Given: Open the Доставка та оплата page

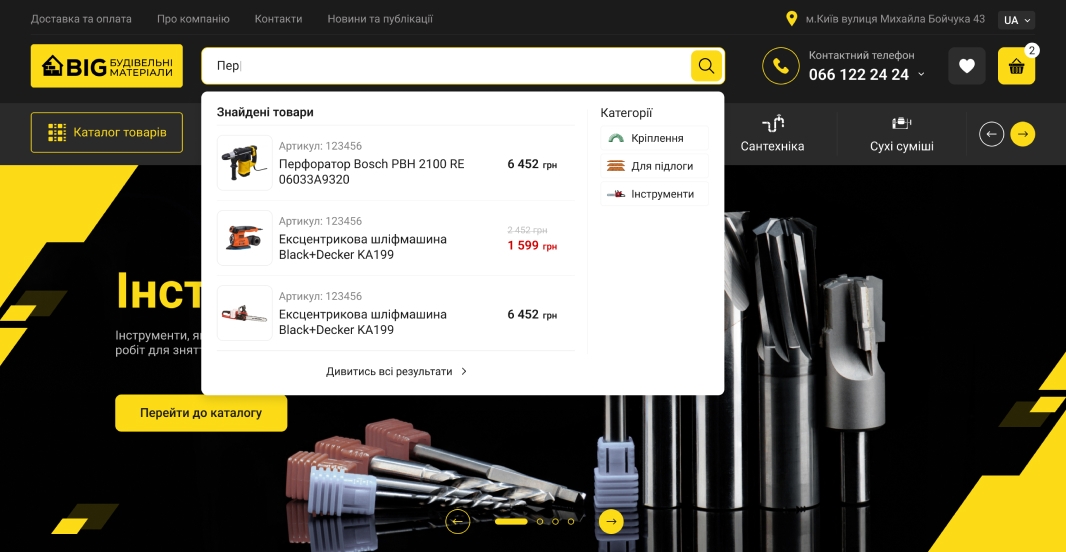Looking at the screenshot, I should 81,19.
